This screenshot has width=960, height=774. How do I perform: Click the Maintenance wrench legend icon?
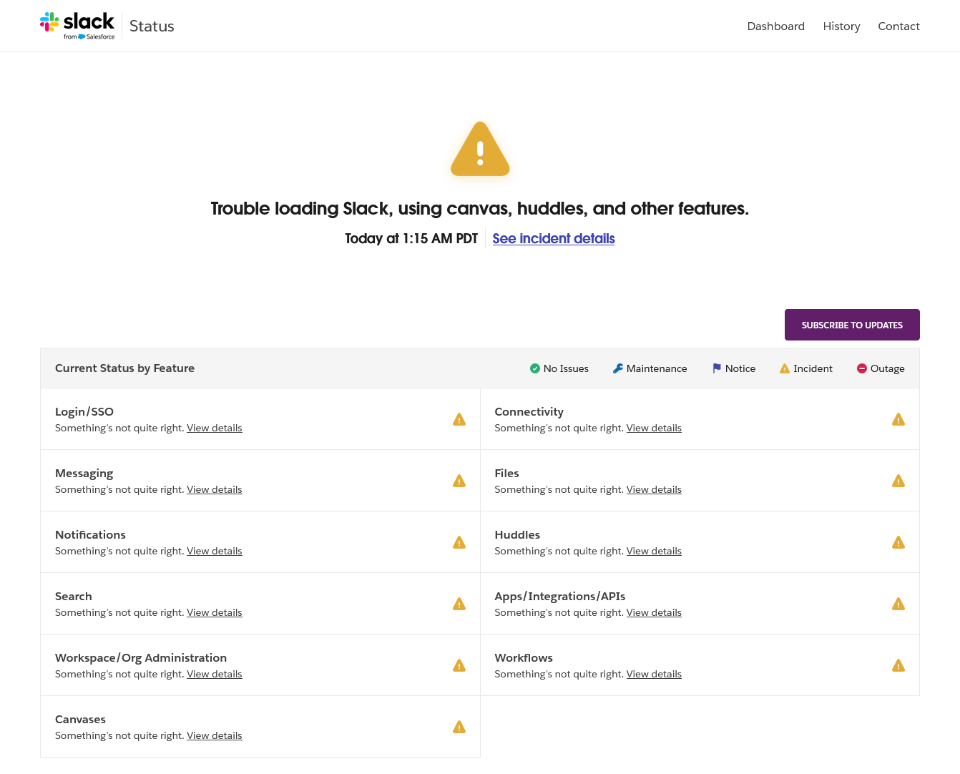pyautogui.click(x=618, y=369)
